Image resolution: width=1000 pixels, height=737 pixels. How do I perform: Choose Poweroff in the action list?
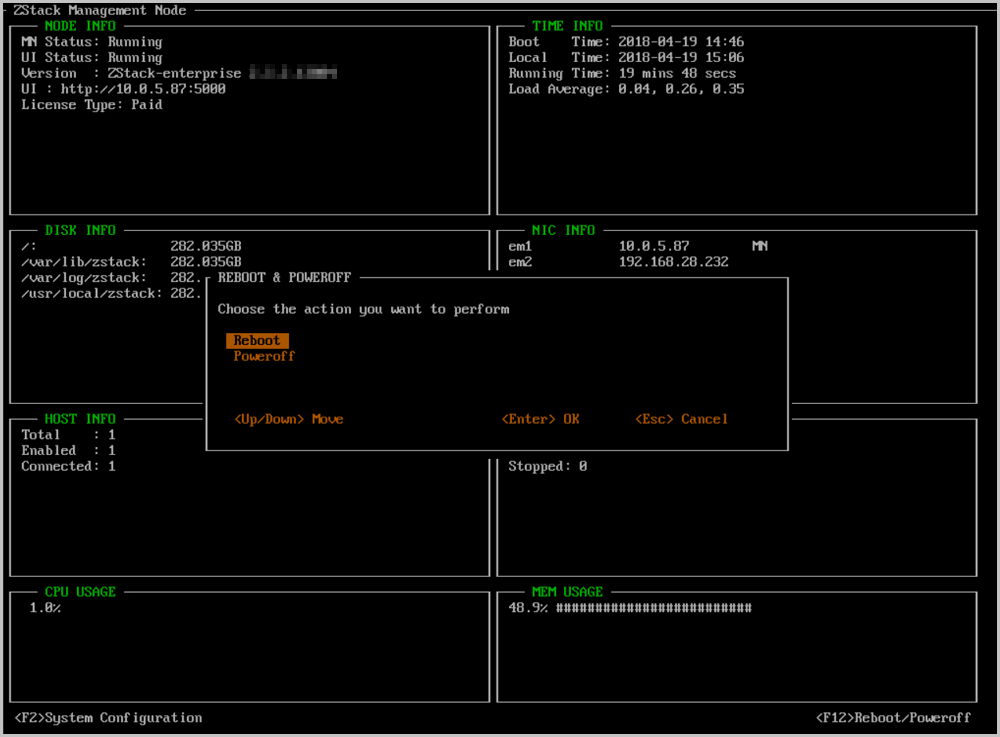click(264, 356)
